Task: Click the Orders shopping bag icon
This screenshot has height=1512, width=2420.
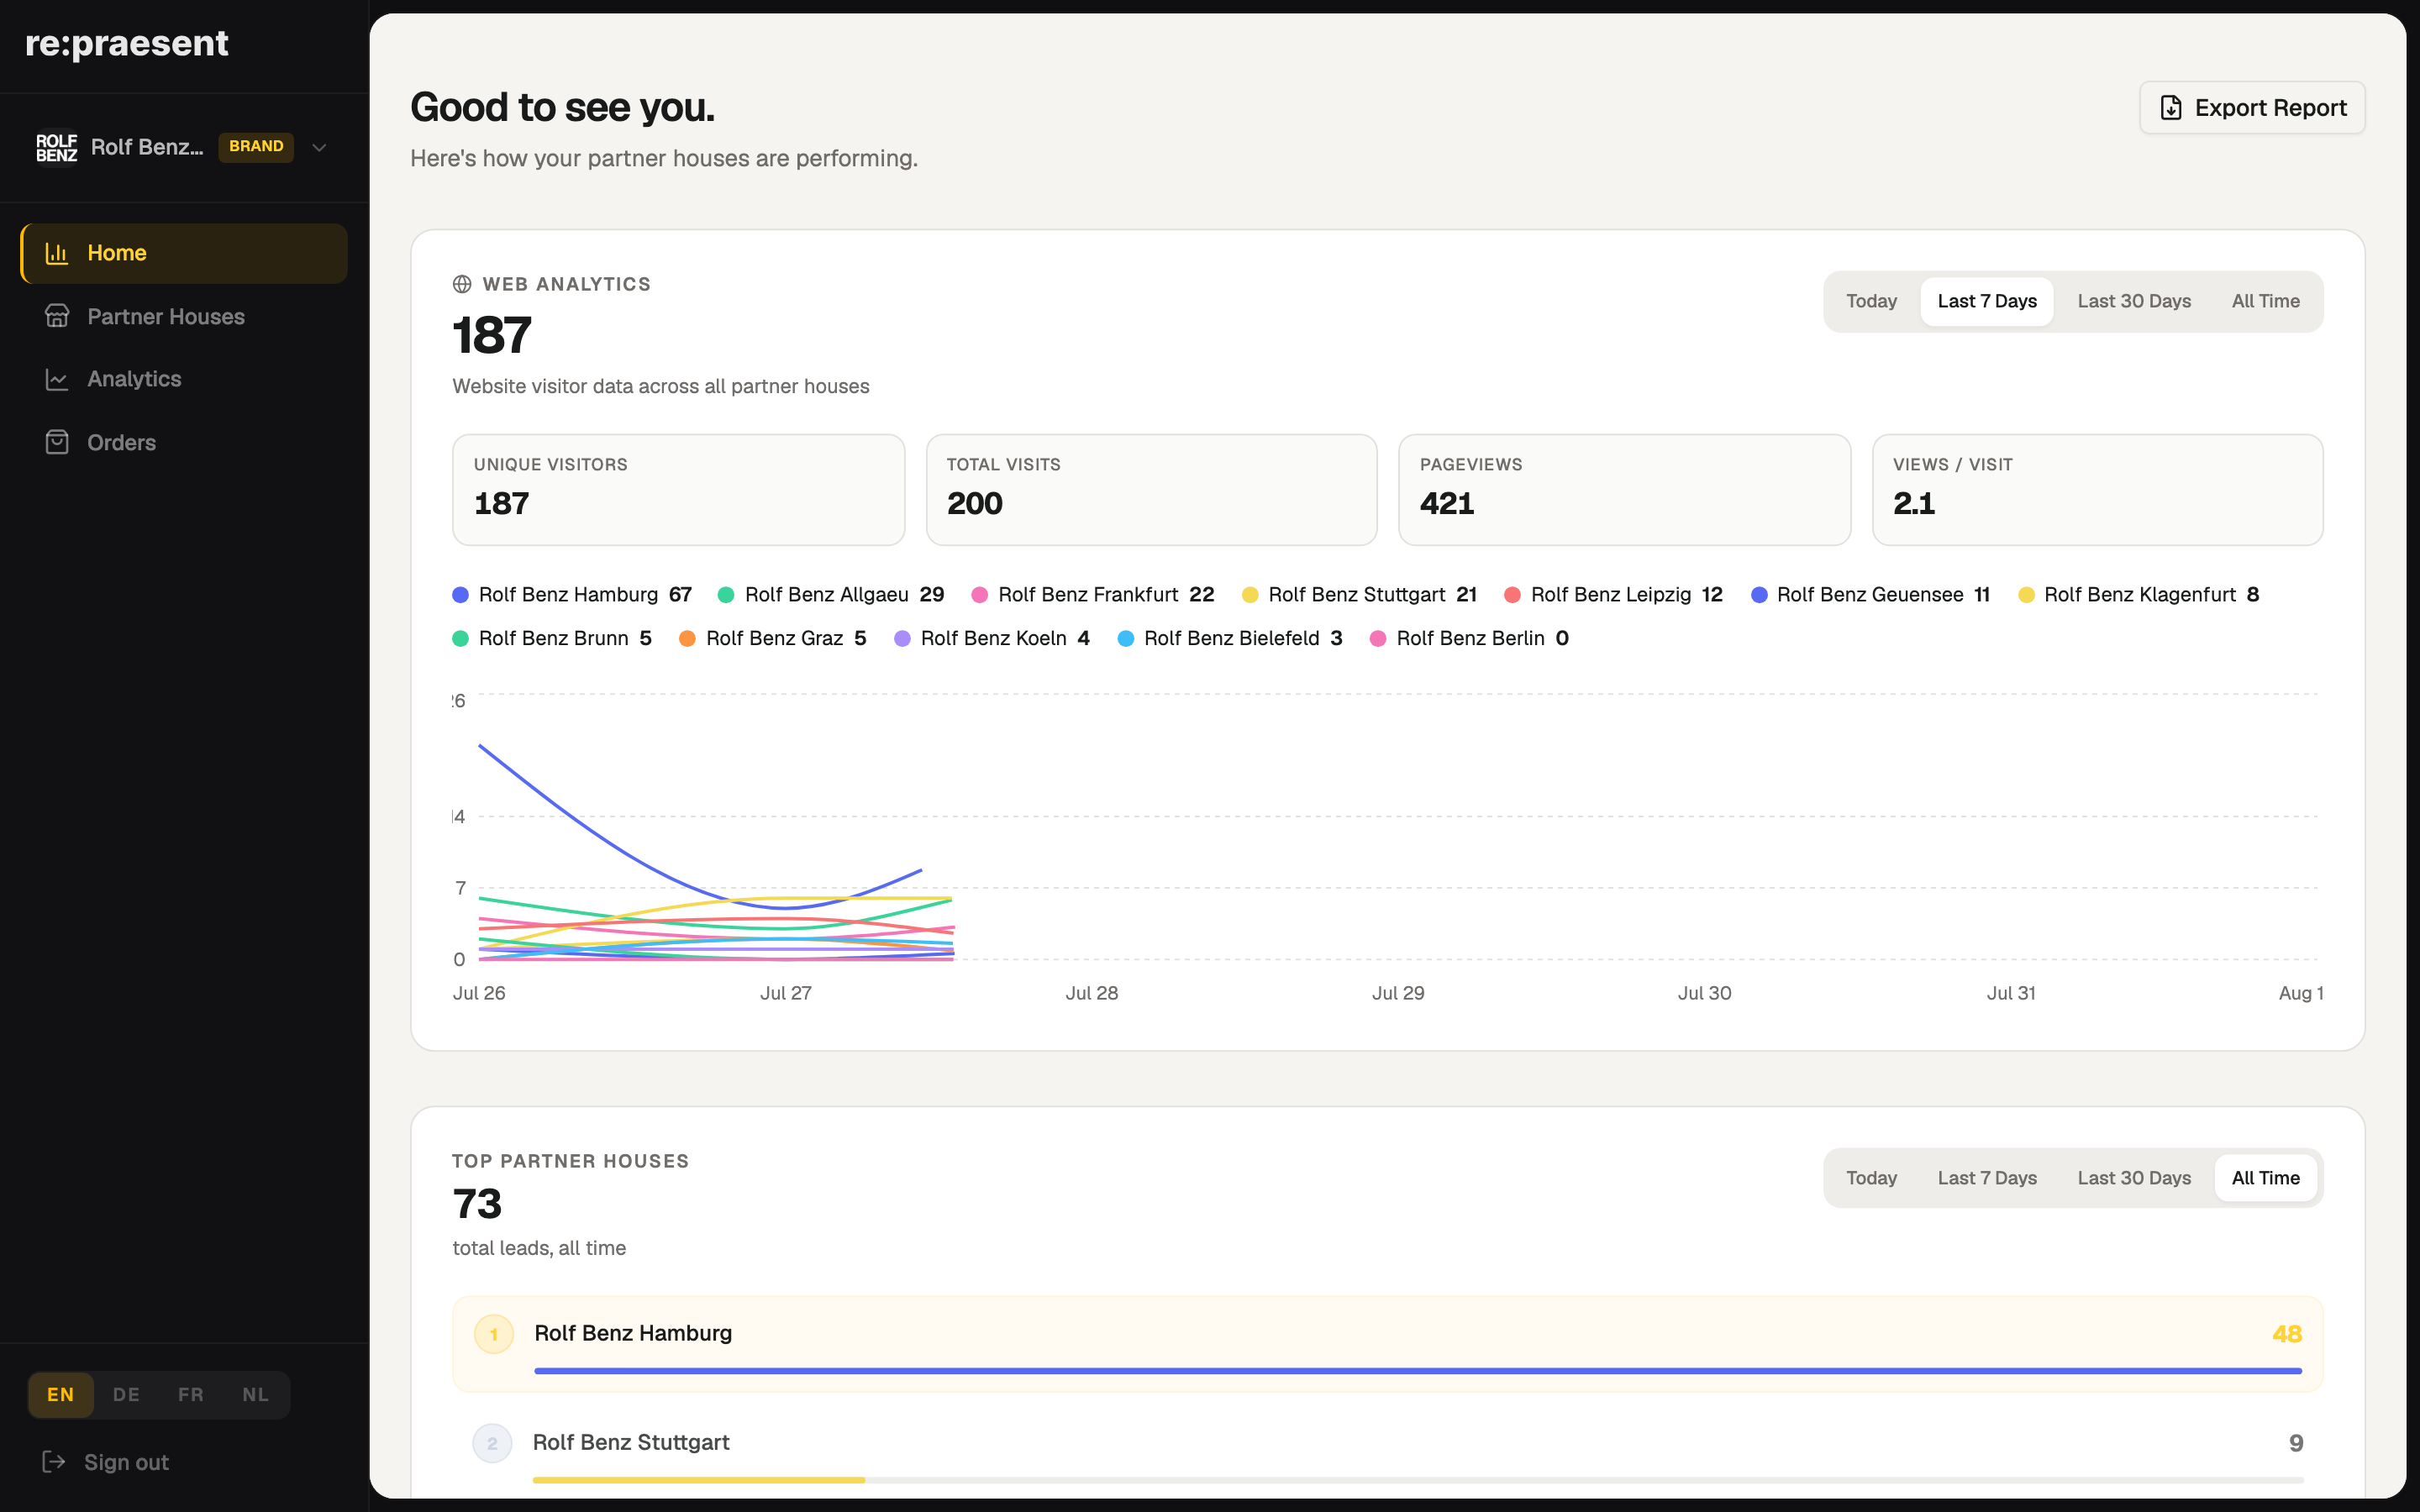Action: coord(57,442)
